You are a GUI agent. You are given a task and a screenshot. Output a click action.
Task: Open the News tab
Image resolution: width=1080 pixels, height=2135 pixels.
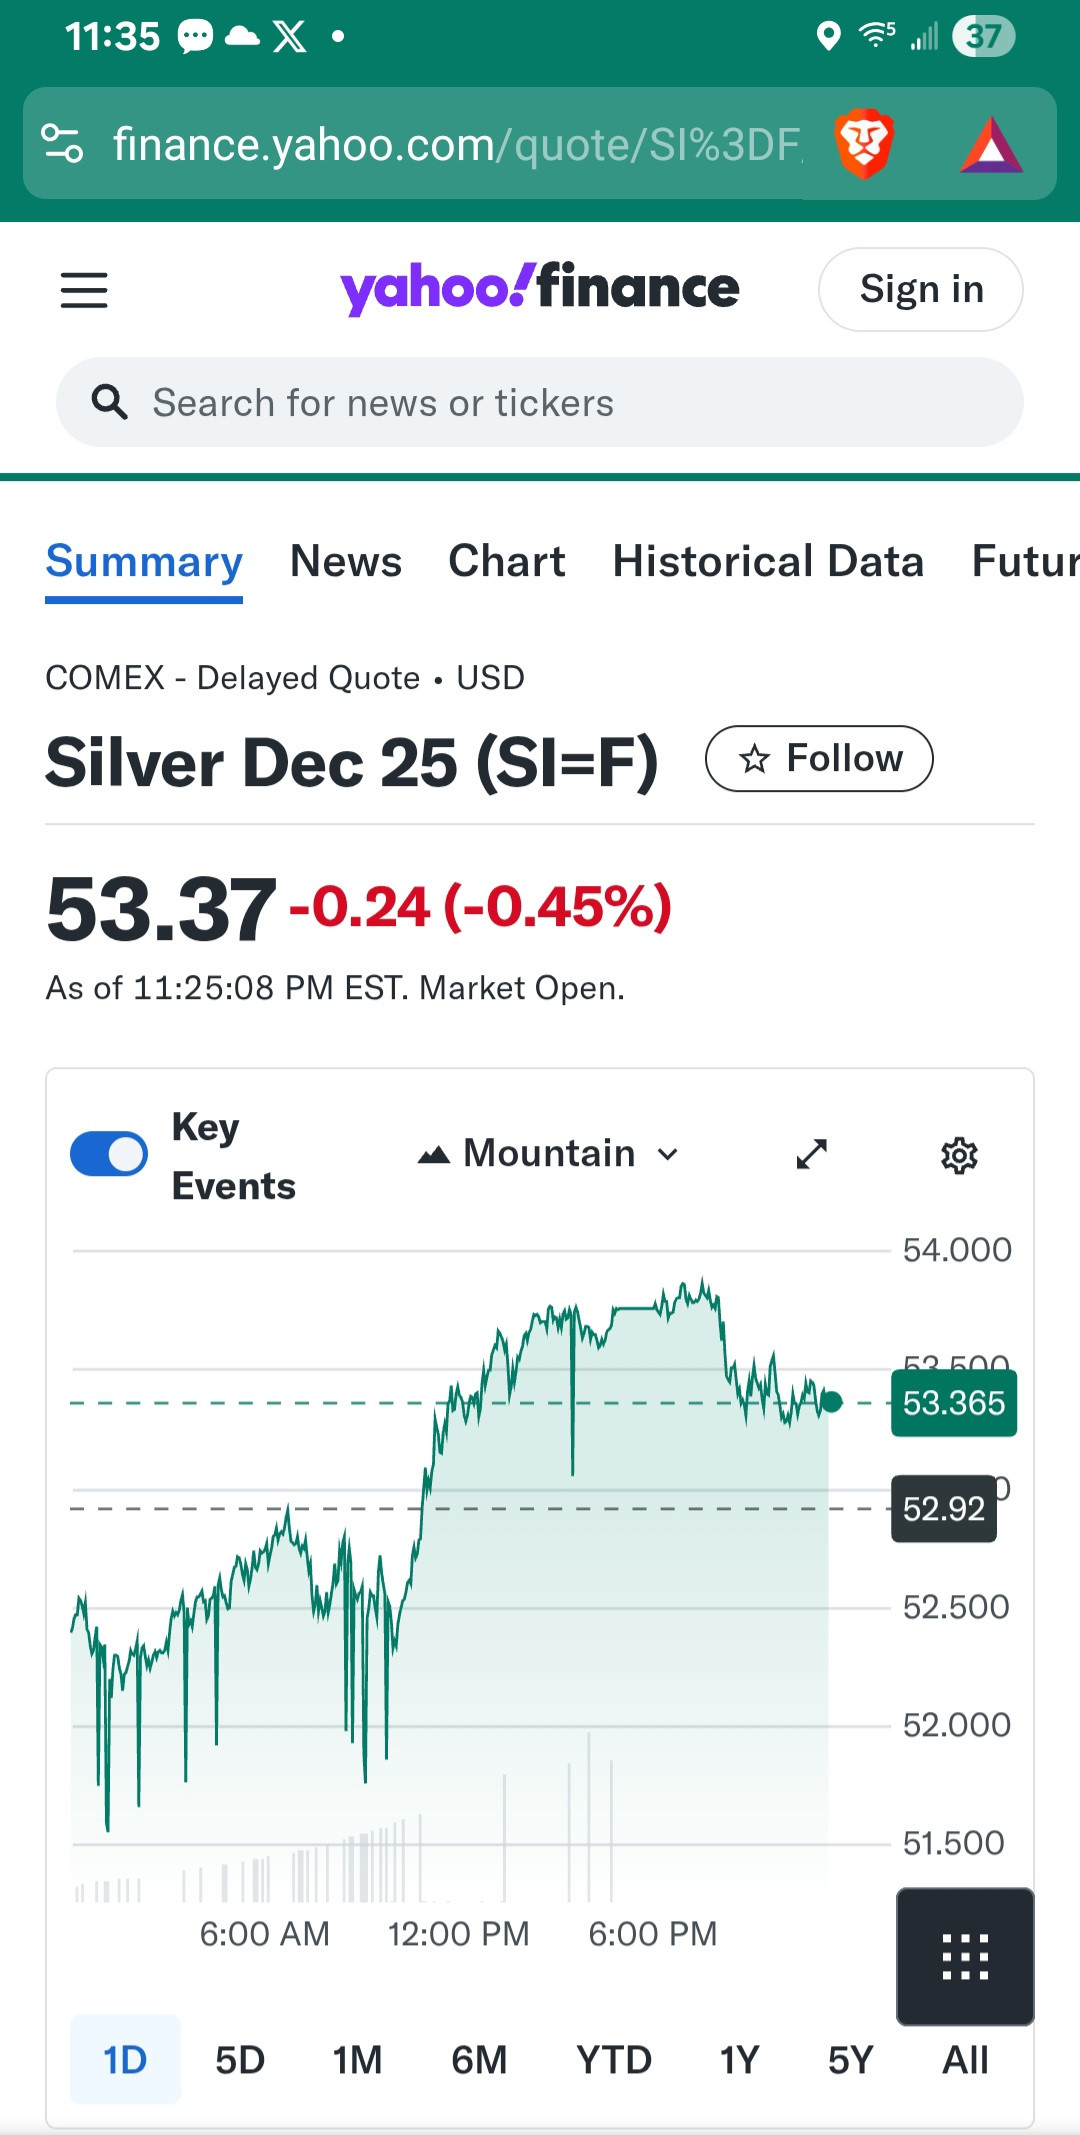coord(345,561)
